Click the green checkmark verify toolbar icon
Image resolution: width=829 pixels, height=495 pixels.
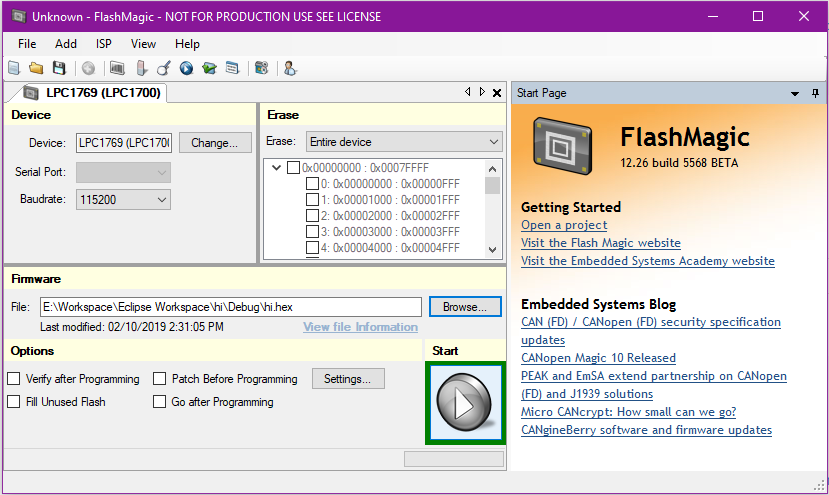(x=209, y=68)
